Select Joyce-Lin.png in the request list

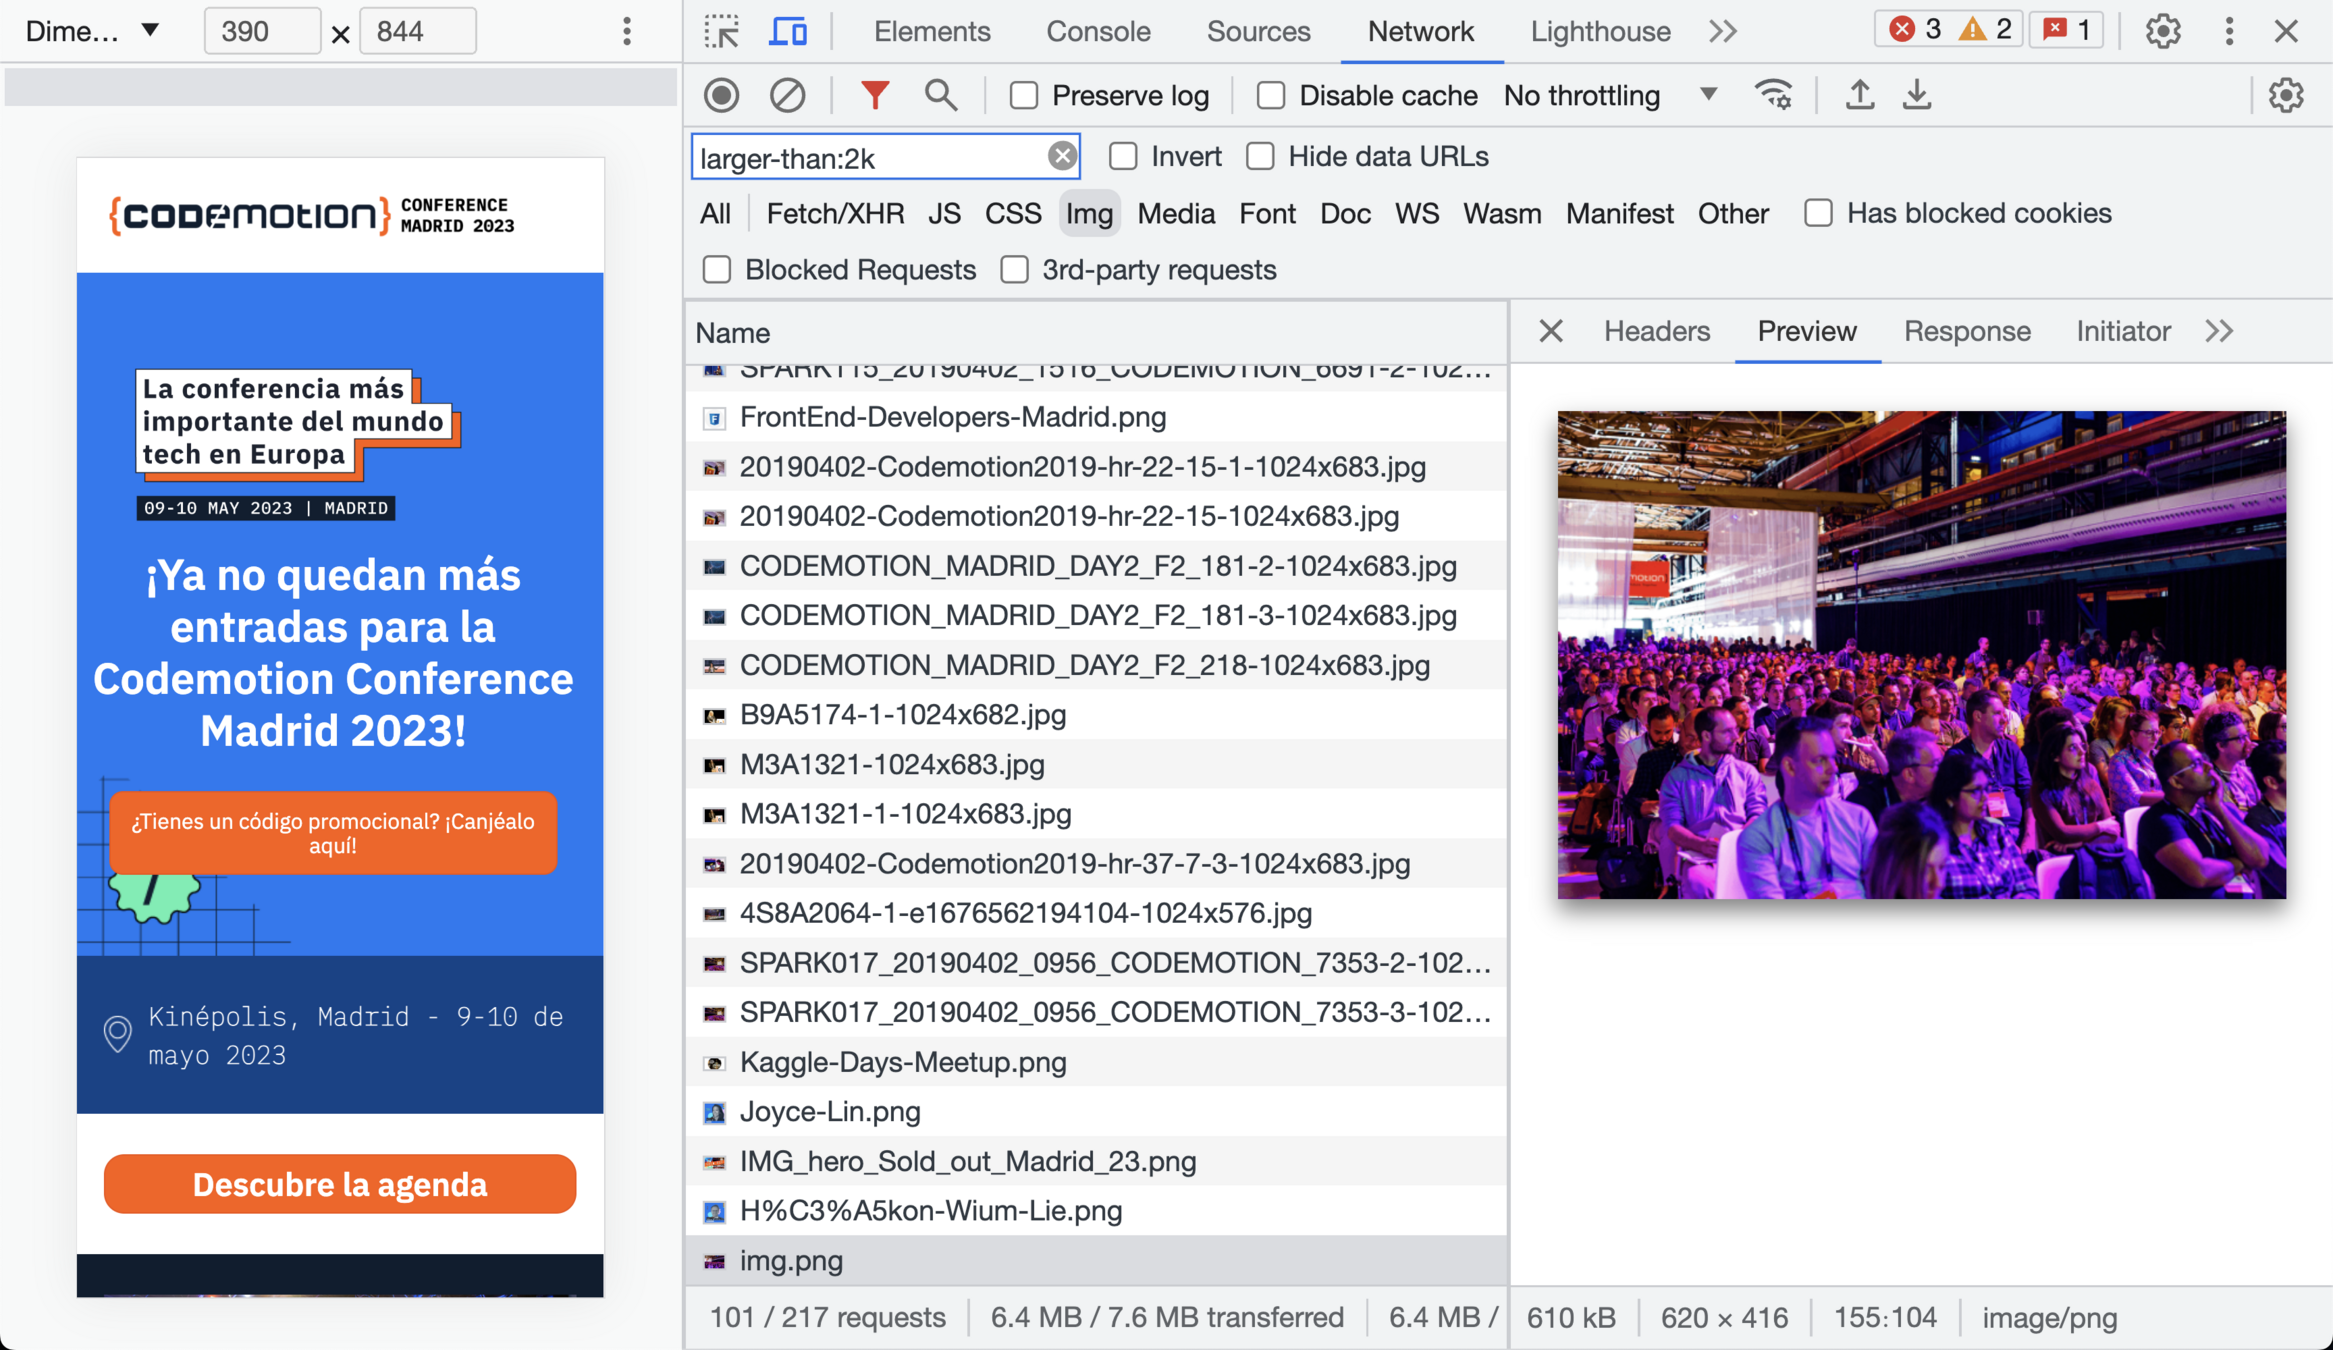coord(830,1111)
